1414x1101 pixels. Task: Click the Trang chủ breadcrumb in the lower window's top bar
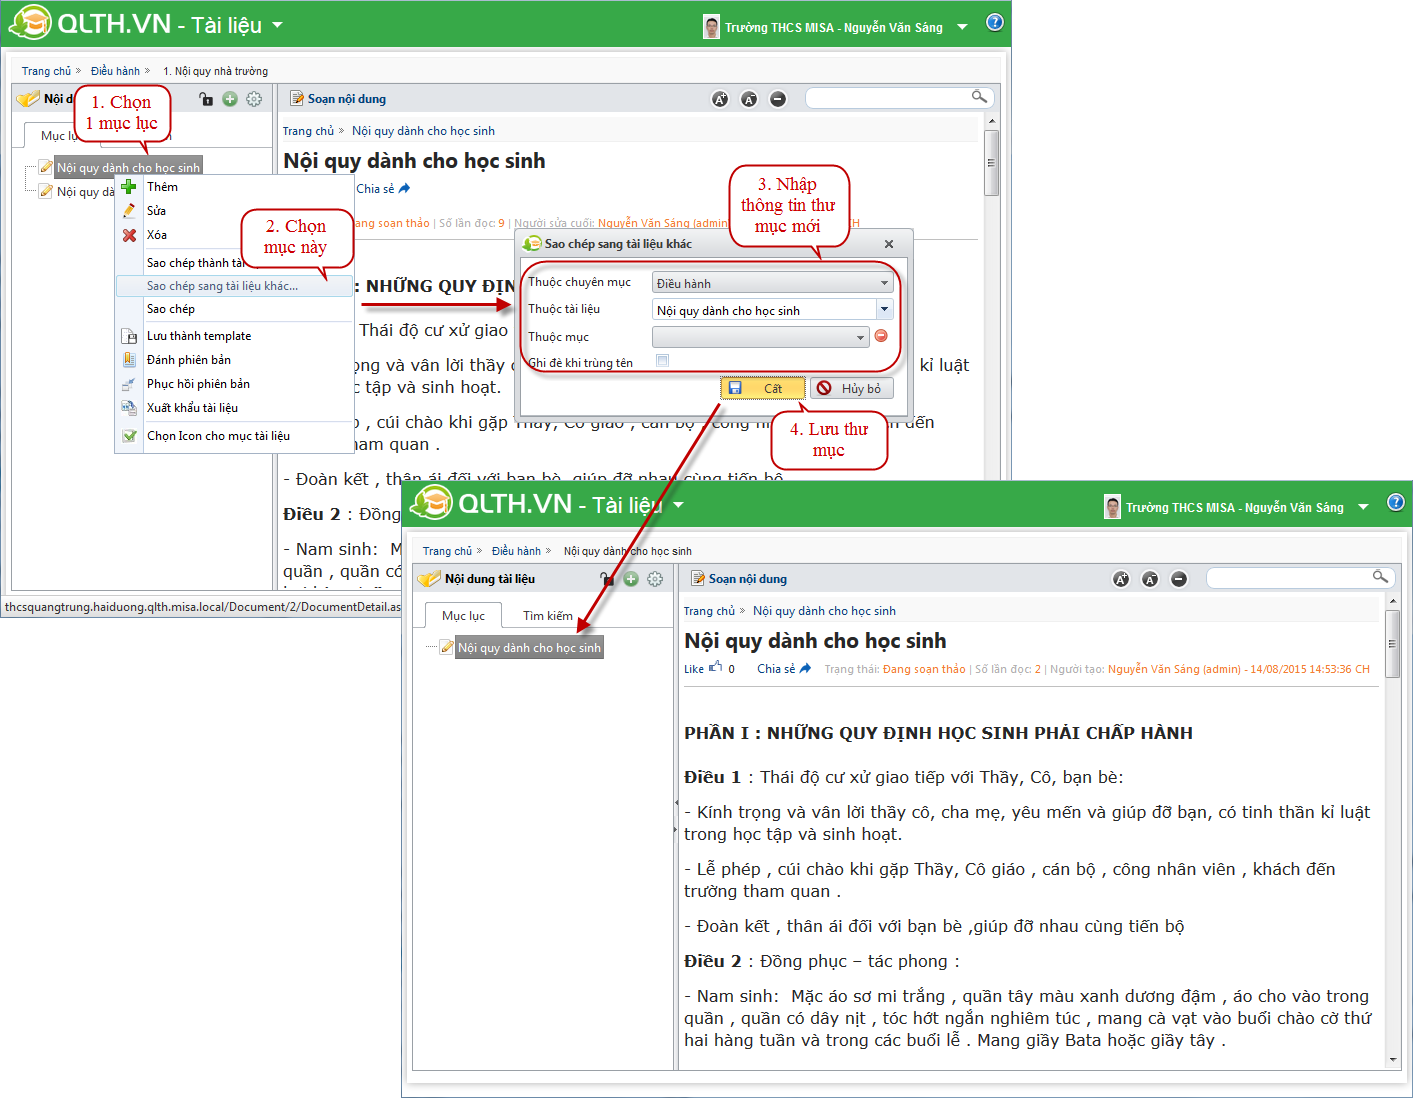[x=447, y=551]
